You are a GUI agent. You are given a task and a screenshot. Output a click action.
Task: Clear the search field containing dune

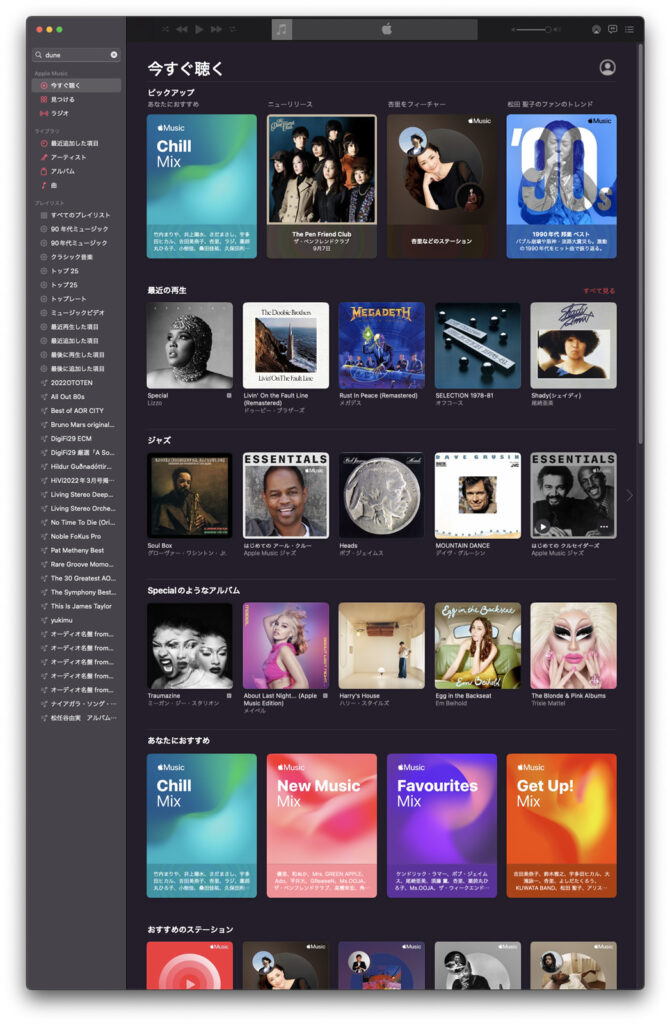click(114, 55)
